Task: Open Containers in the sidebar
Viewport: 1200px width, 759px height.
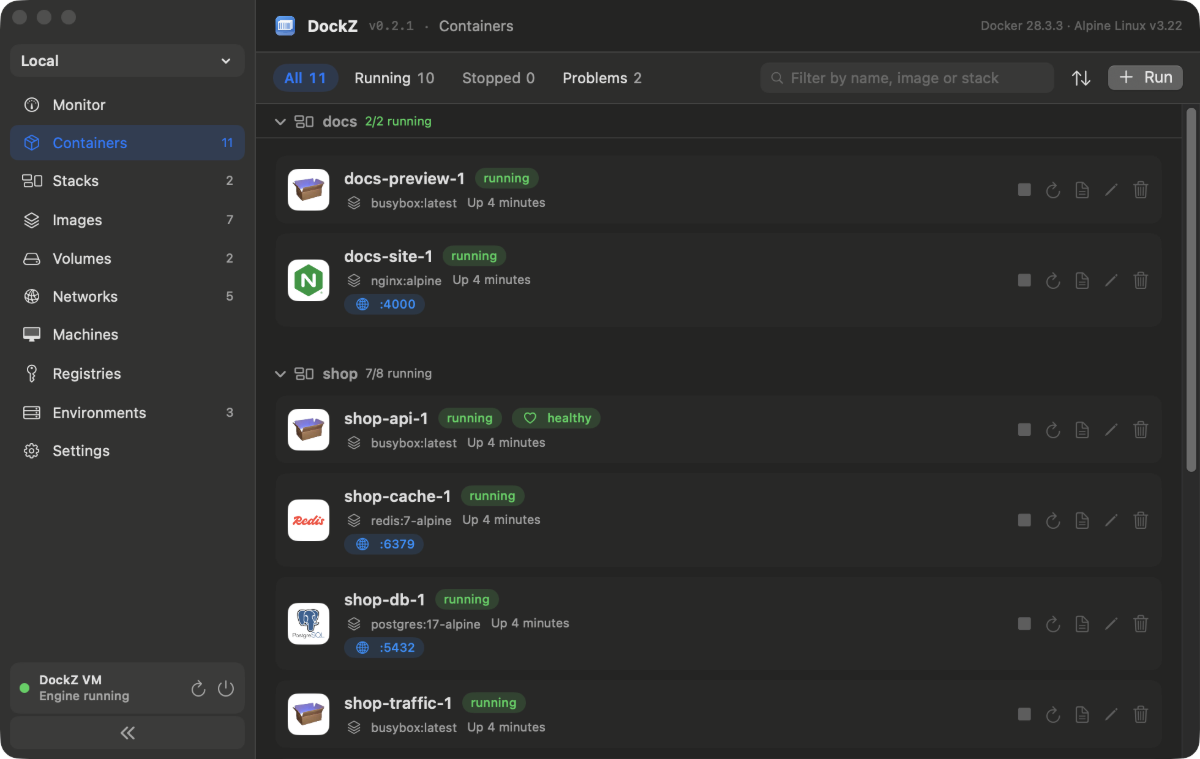Action: (x=127, y=143)
